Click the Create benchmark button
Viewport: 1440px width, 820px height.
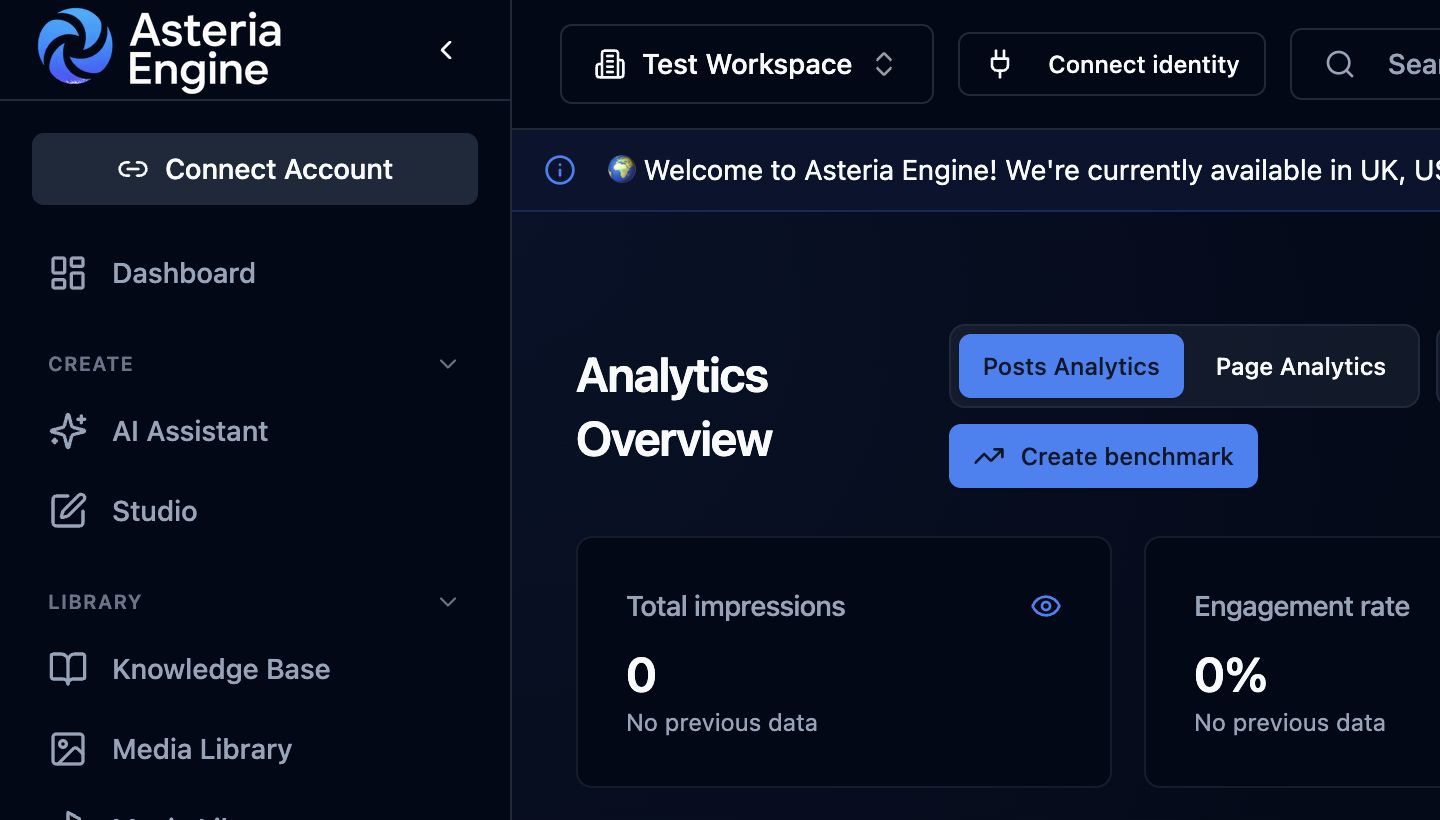[1103, 456]
